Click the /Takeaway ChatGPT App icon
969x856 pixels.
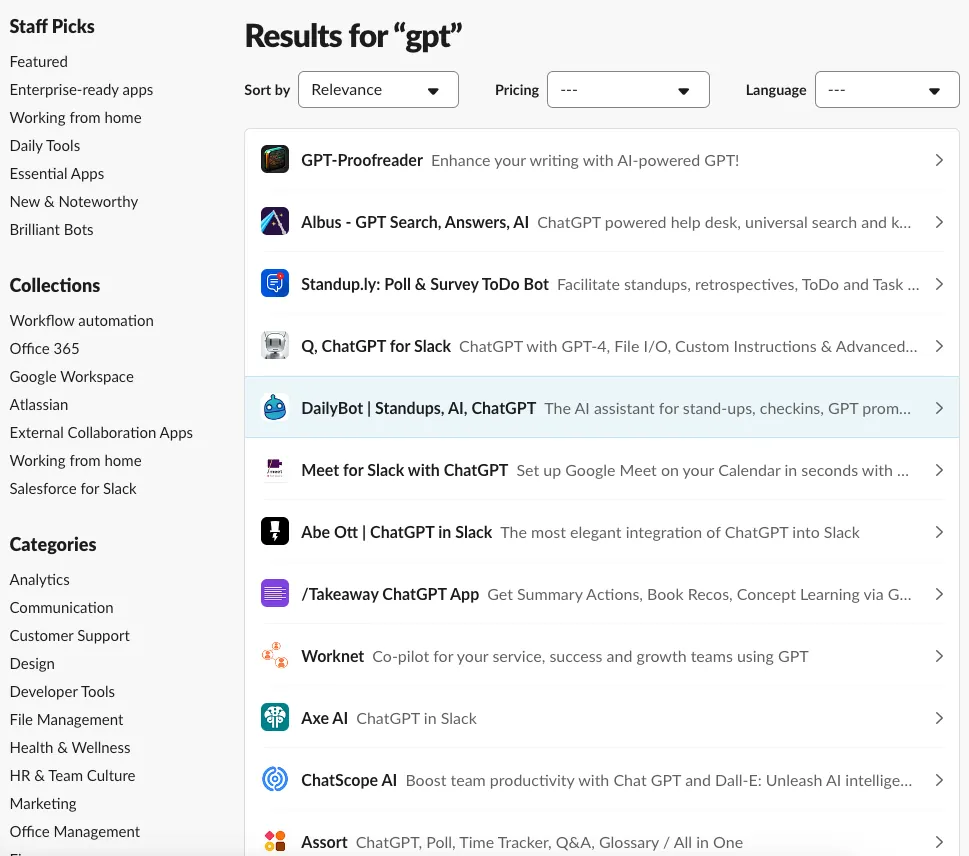275,594
